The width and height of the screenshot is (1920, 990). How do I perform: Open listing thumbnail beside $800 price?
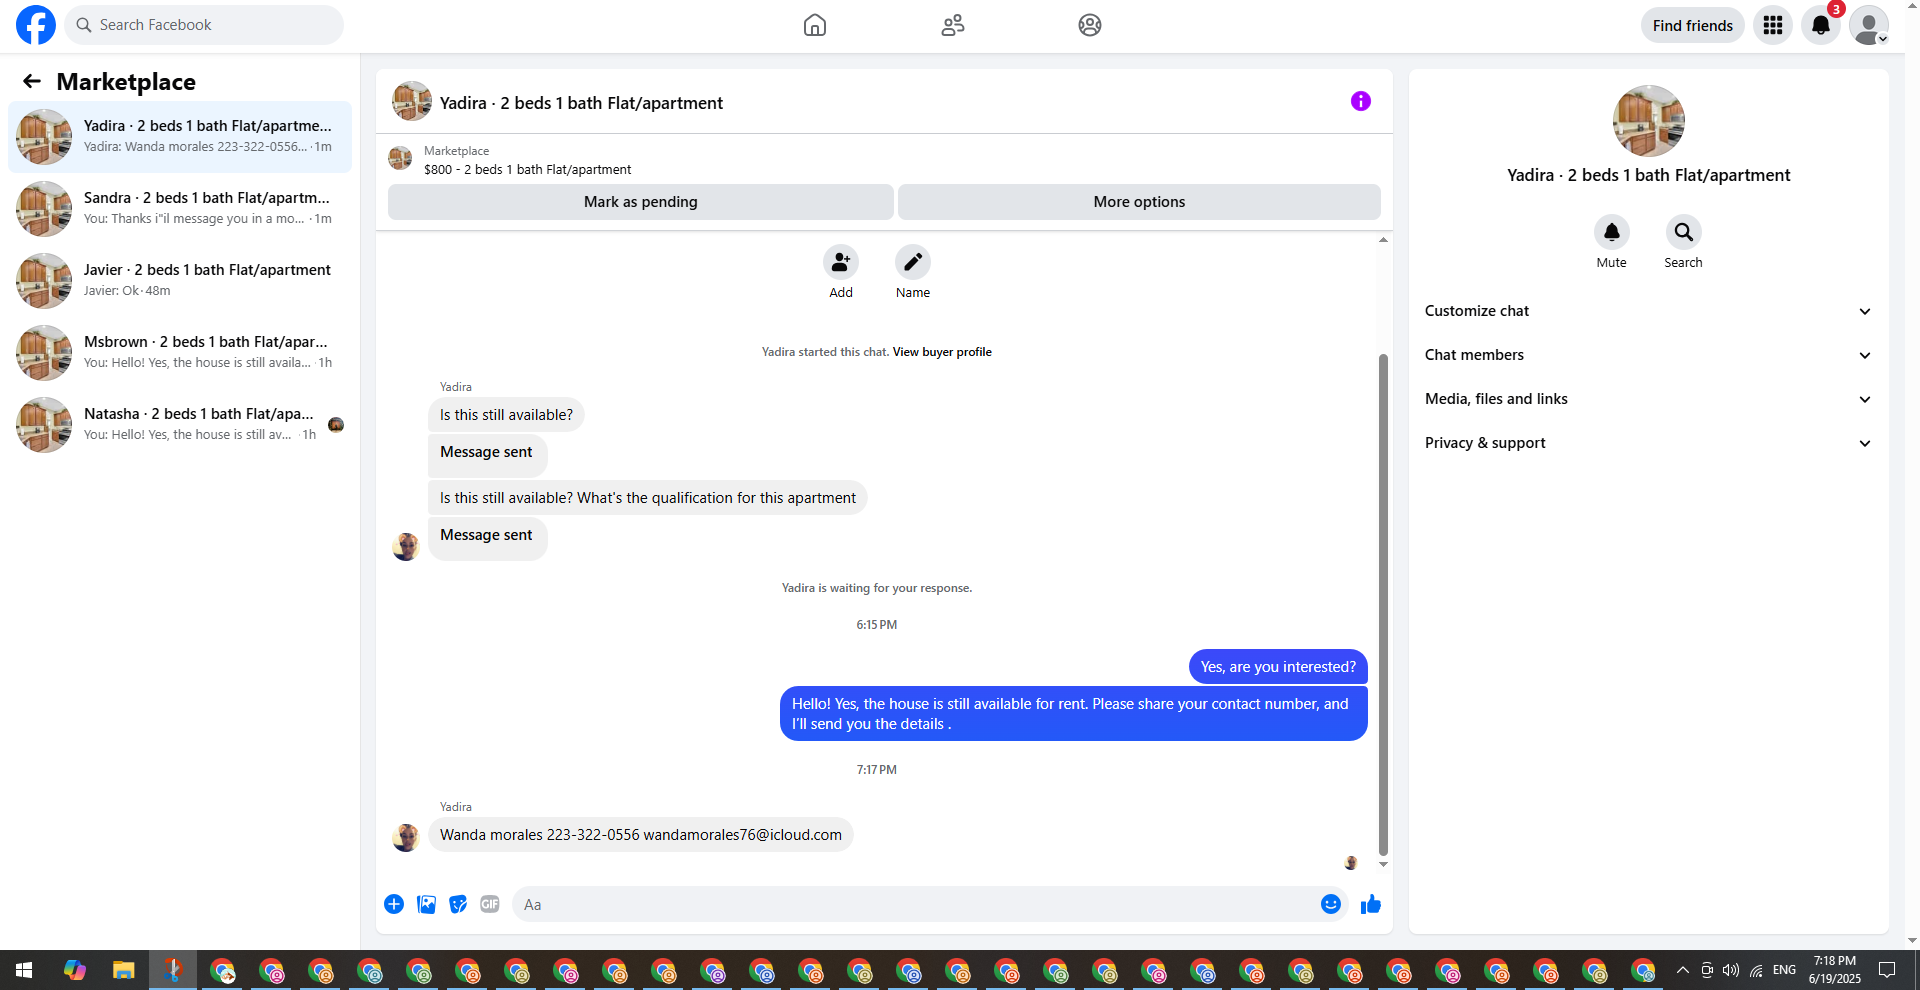[x=400, y=158]
